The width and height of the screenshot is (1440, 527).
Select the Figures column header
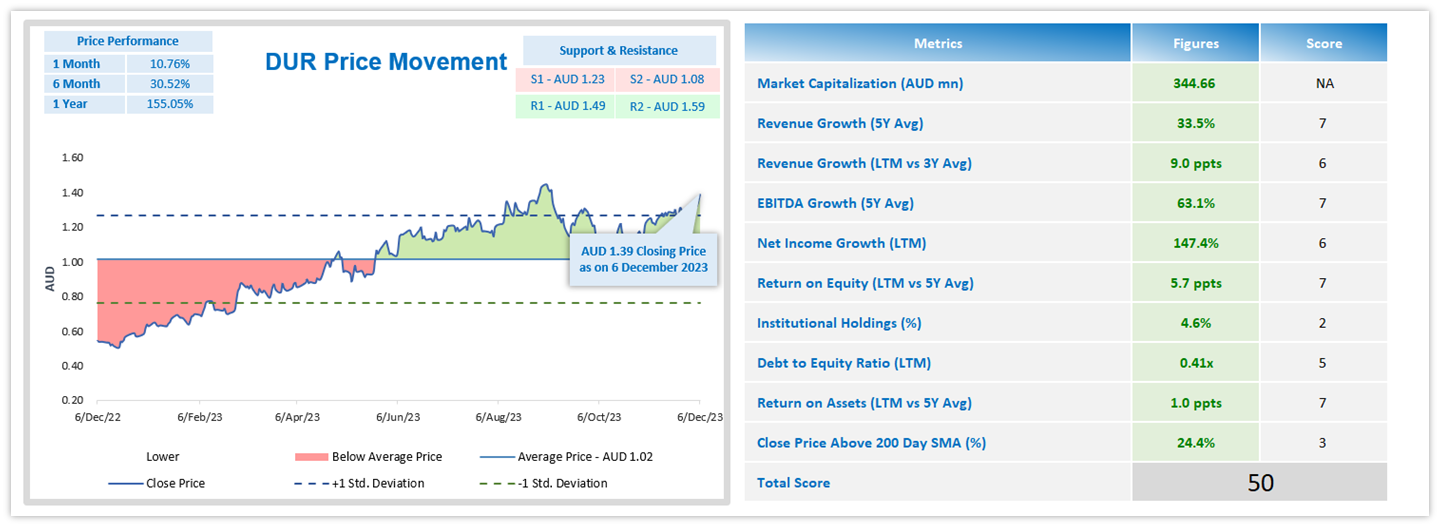pyautogui.click(x=1195, y=43)
